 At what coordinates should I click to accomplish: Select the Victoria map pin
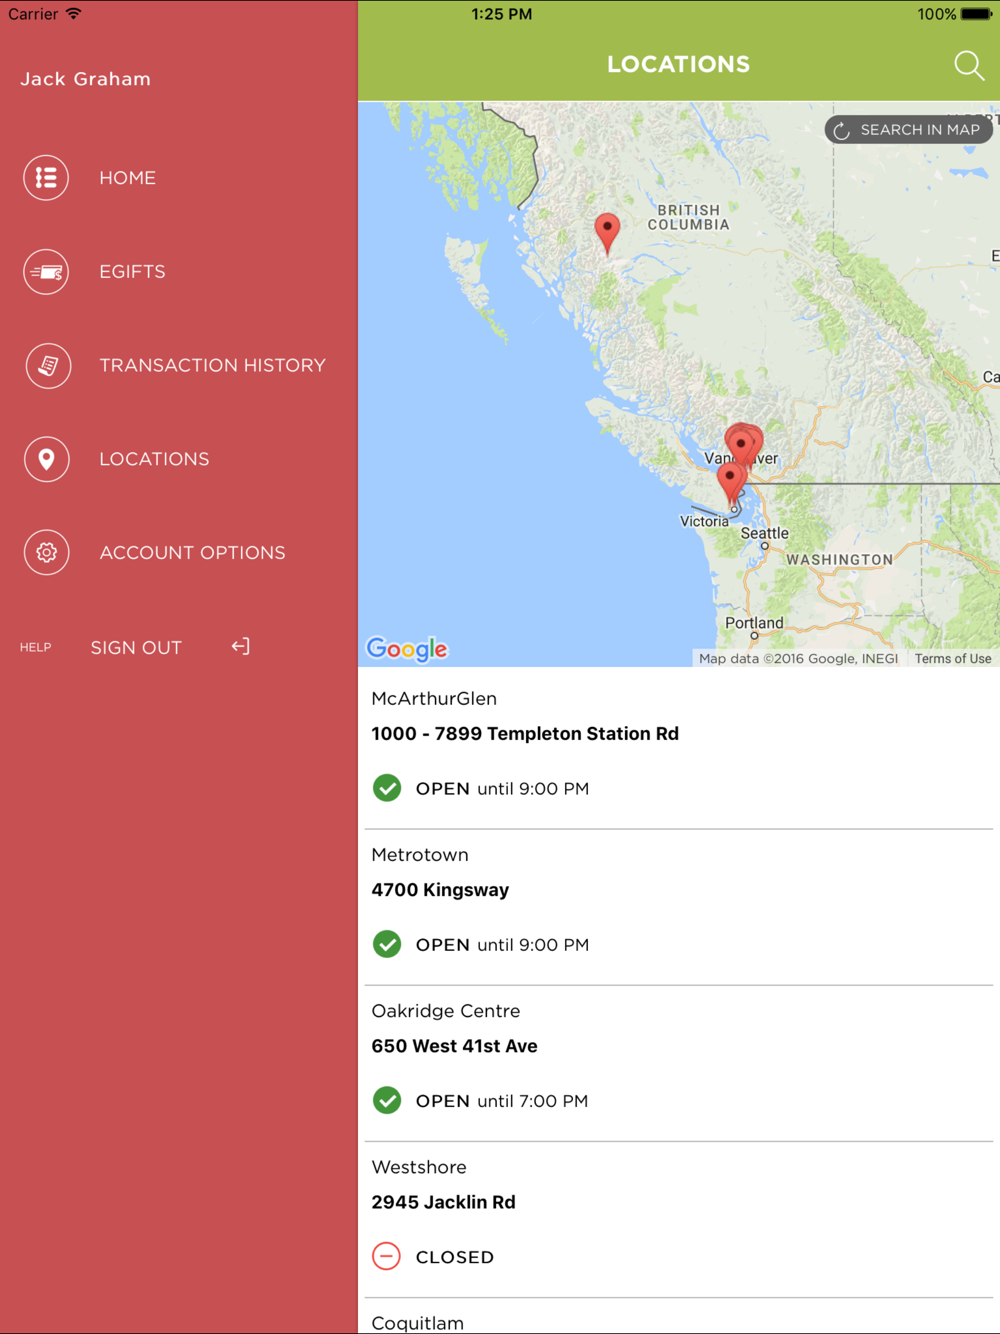(731, 484)
